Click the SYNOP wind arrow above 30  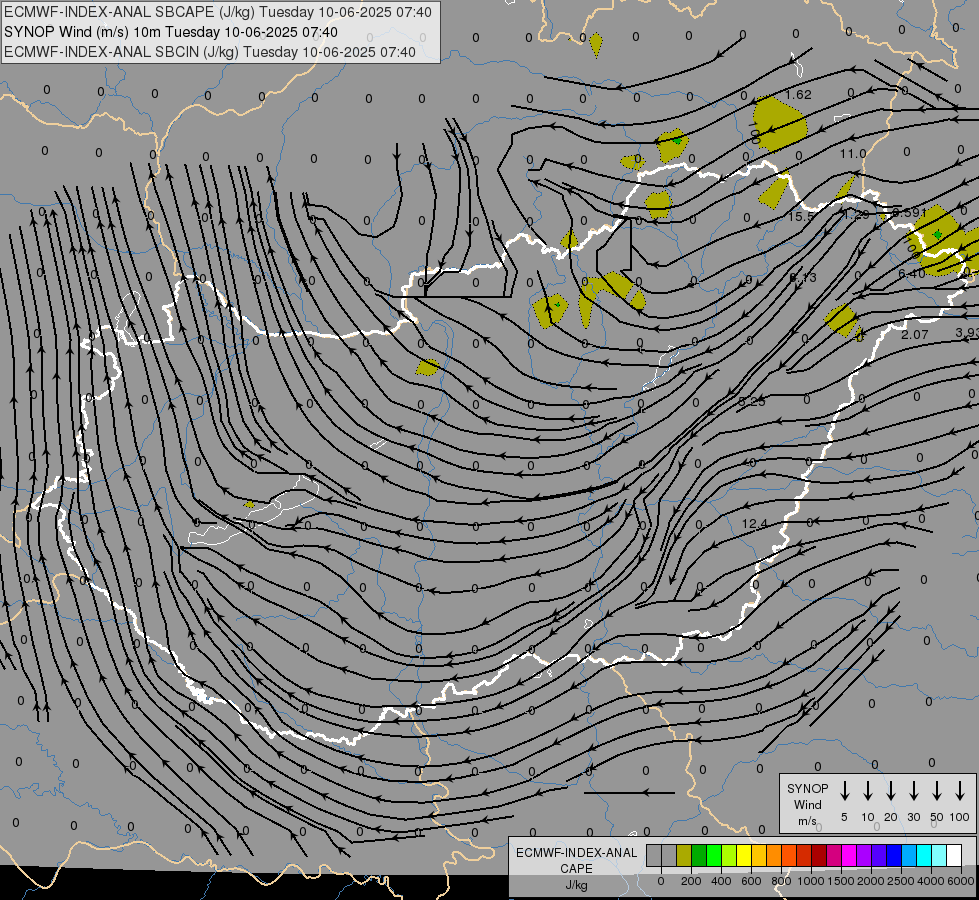pos(914,790)
